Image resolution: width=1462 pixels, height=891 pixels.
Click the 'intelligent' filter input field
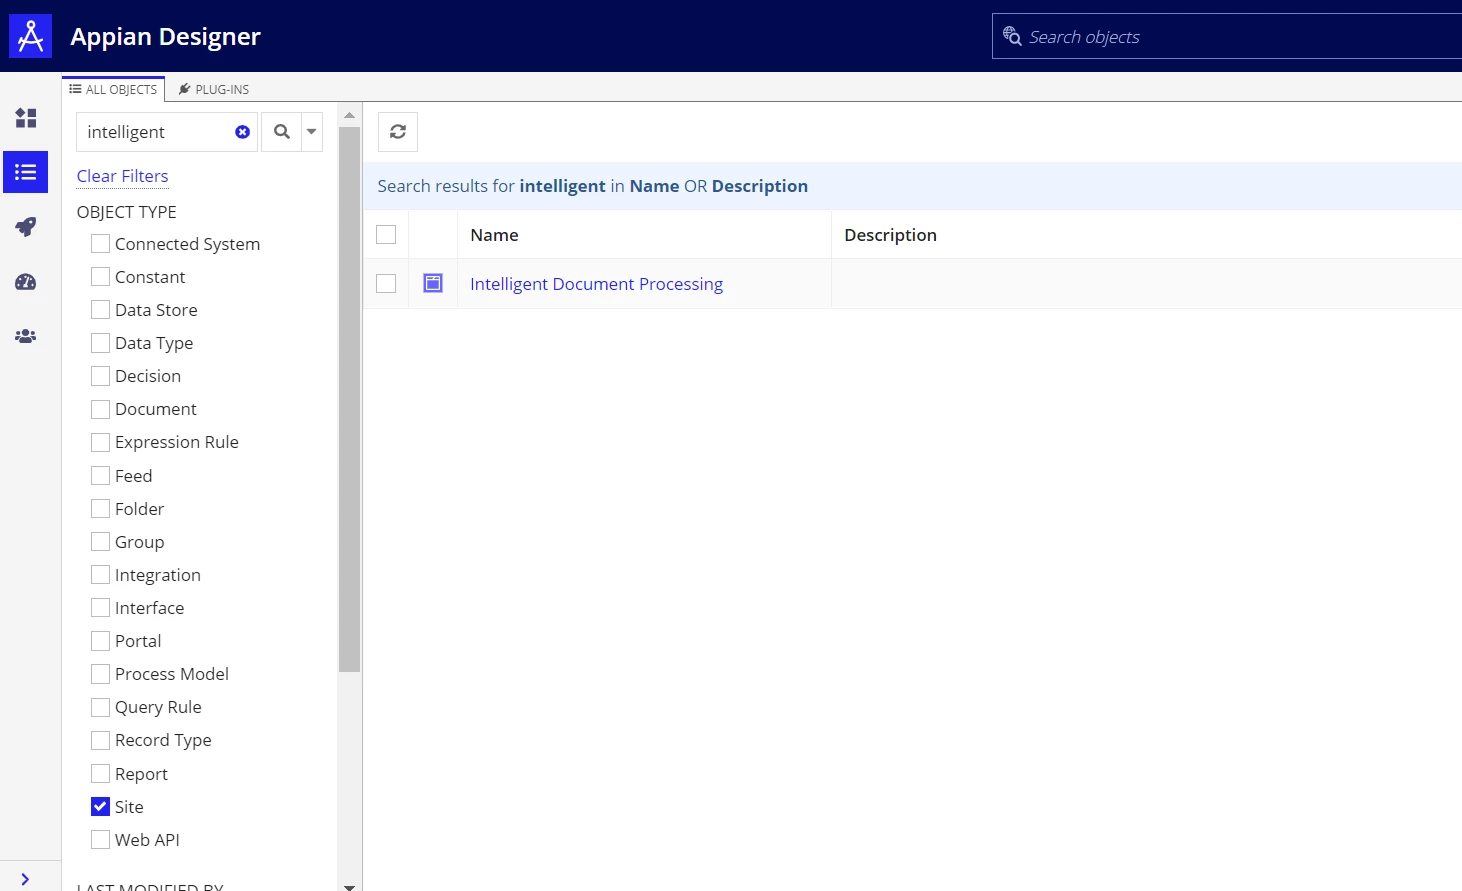point(166,132)
